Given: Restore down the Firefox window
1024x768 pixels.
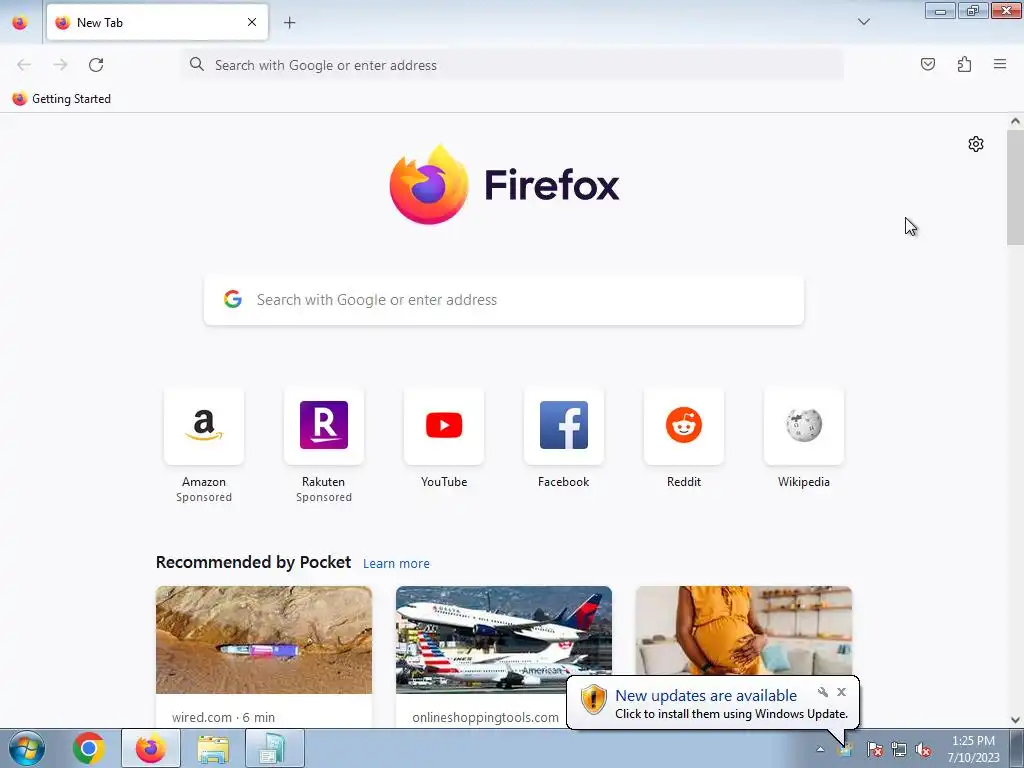Looking at the screenshot, I should [x=972, y=10].
